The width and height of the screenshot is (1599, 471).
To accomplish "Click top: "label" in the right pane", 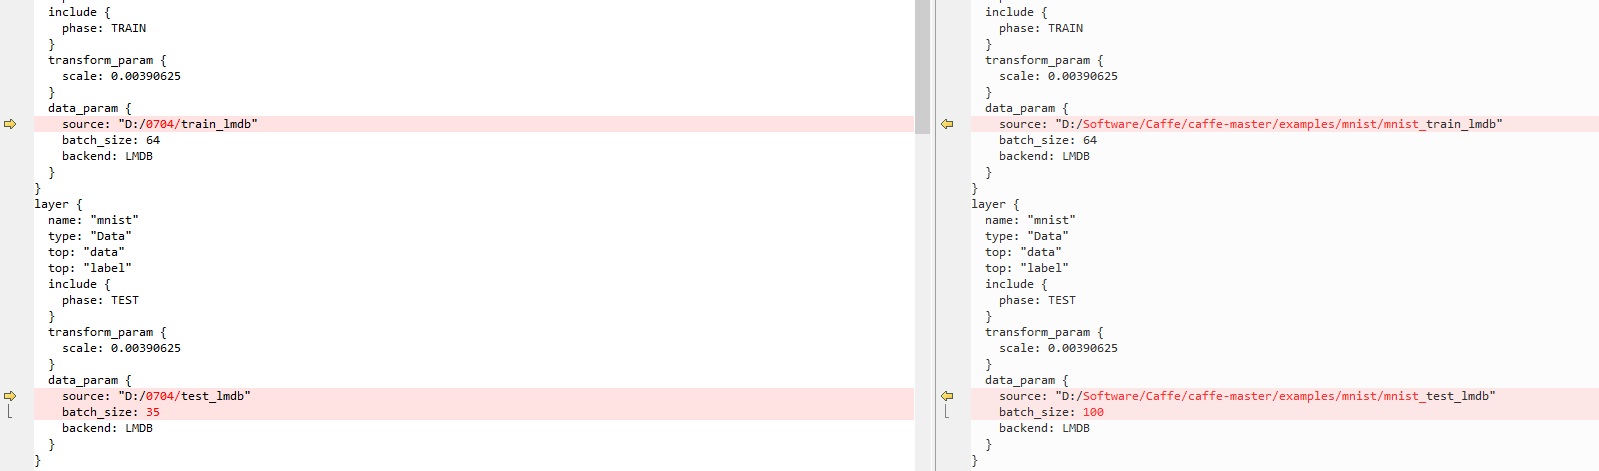I will point(1027,268).
